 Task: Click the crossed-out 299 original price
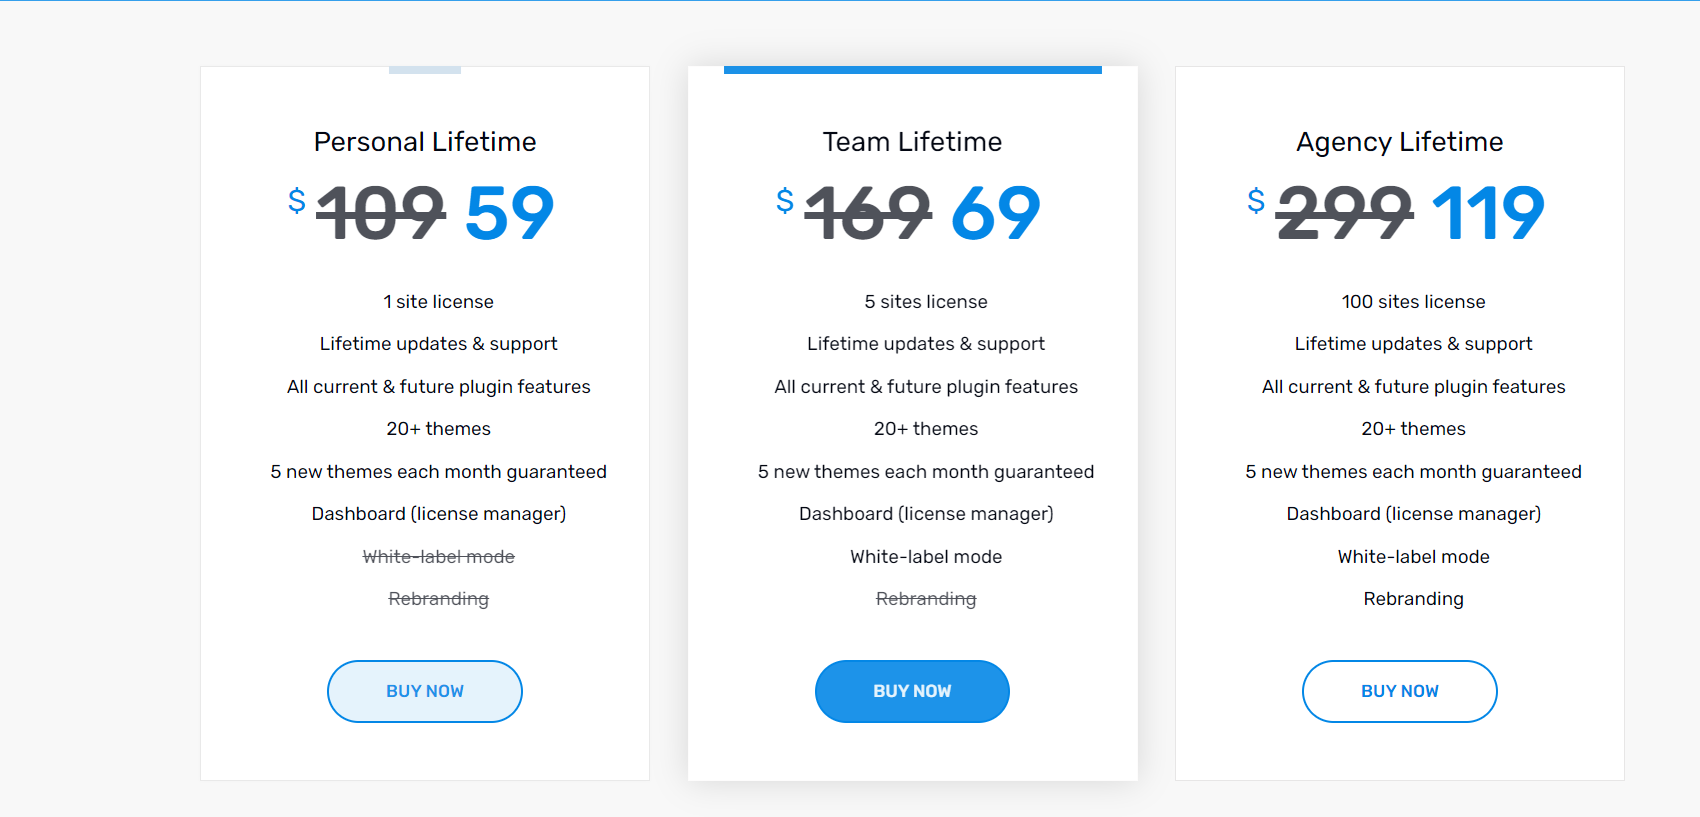[x=1345, y=213]
